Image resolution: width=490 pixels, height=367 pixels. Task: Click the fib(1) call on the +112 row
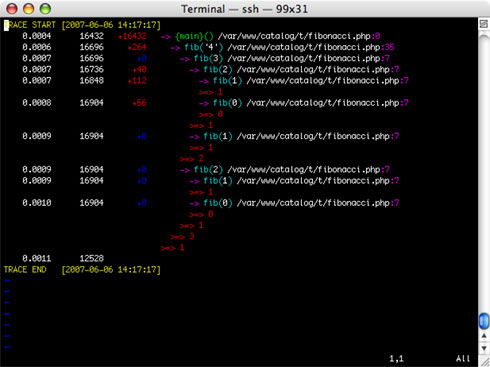click(227, 81)
